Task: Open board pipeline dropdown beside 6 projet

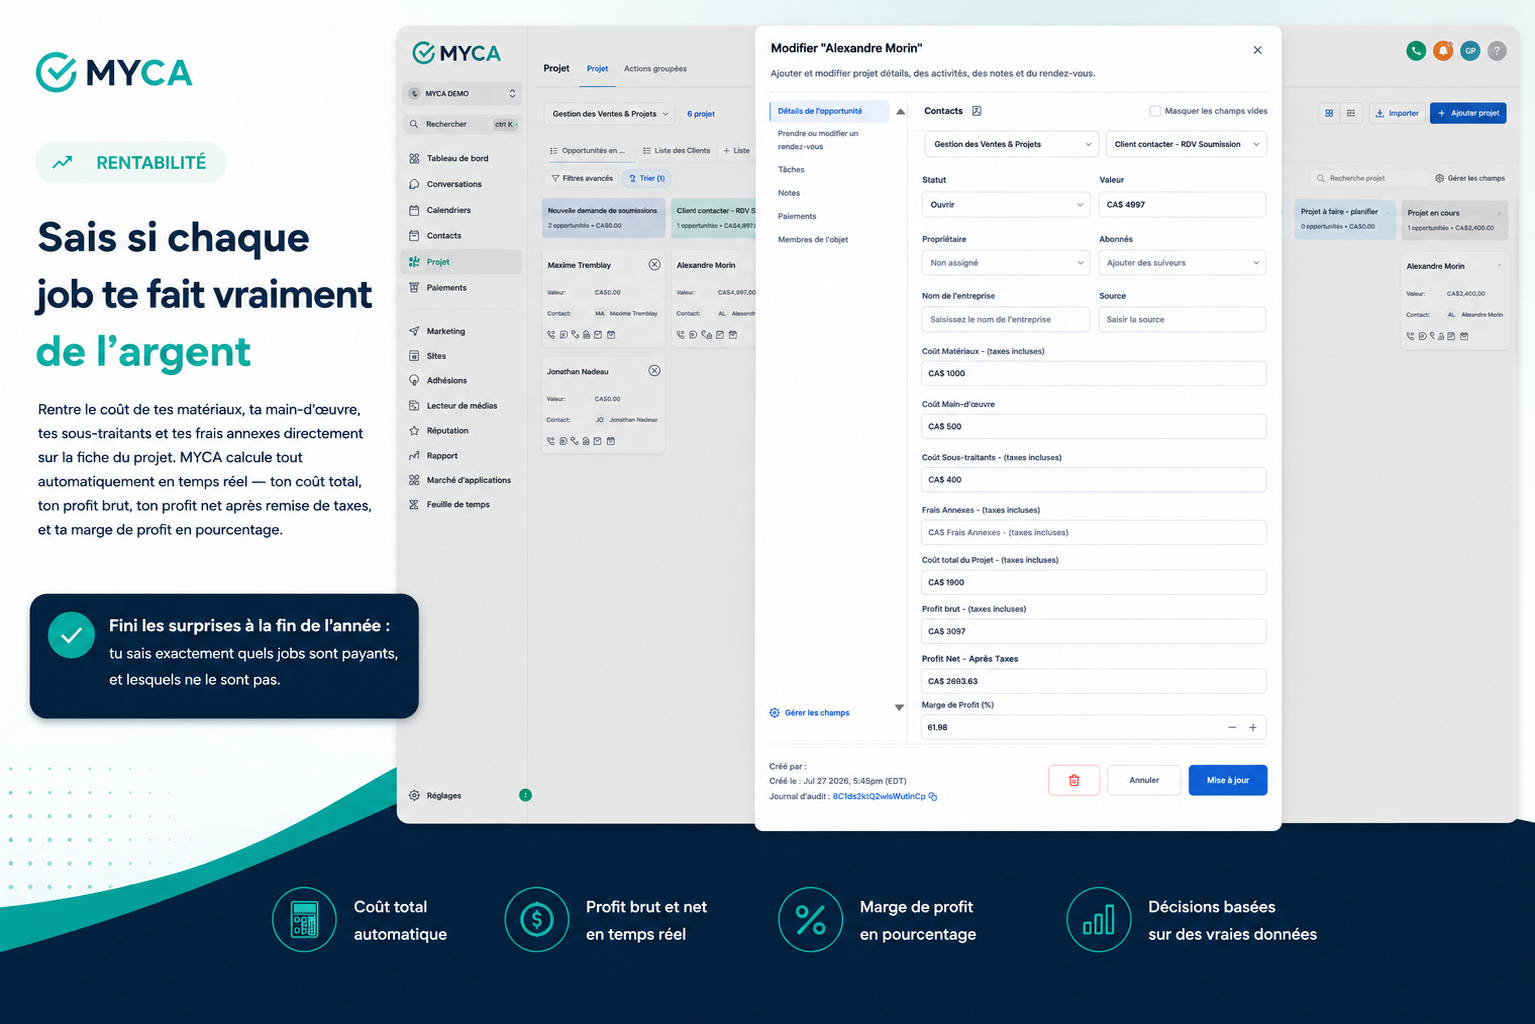Action: [x=610, y=114]
